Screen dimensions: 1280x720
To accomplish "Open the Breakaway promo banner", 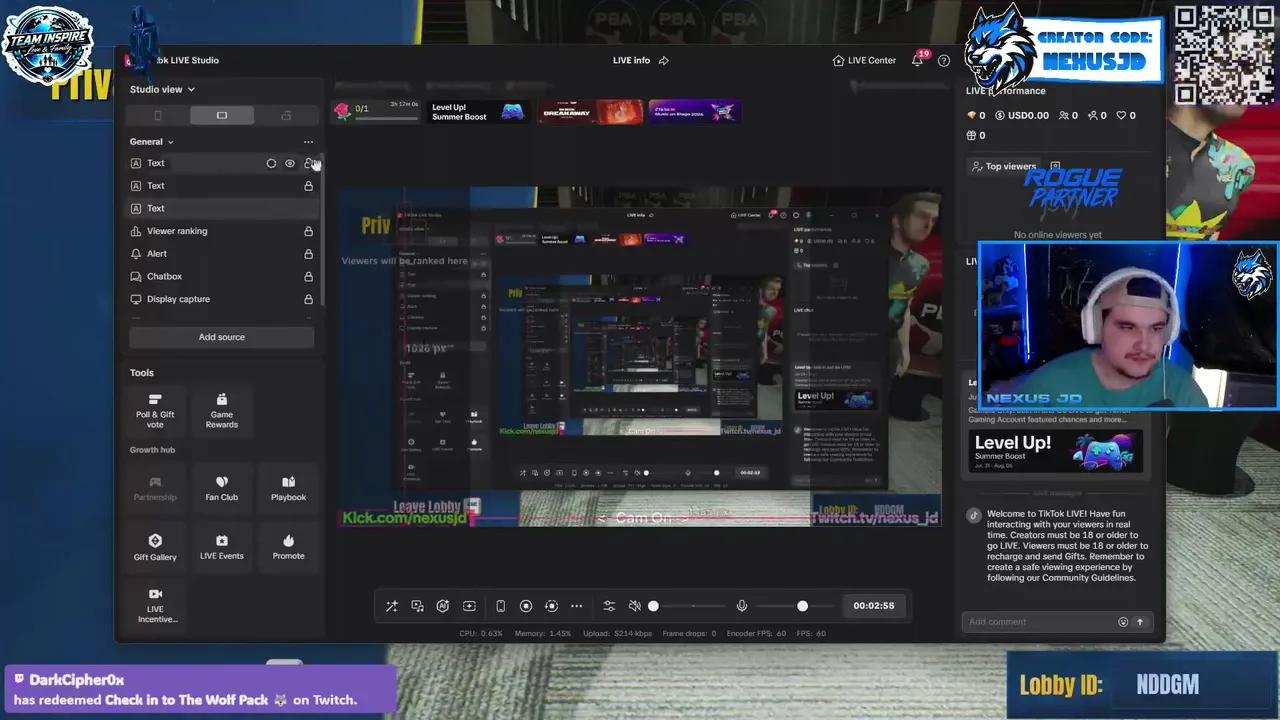I will (590, 111).
